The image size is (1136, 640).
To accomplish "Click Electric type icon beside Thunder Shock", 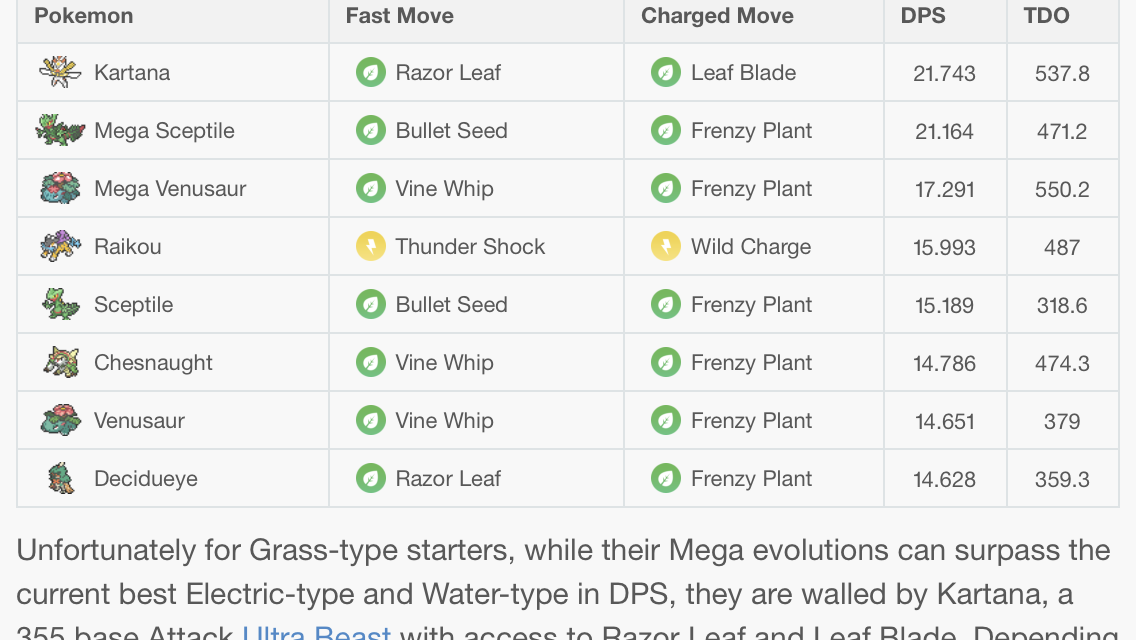I will 371,246.
